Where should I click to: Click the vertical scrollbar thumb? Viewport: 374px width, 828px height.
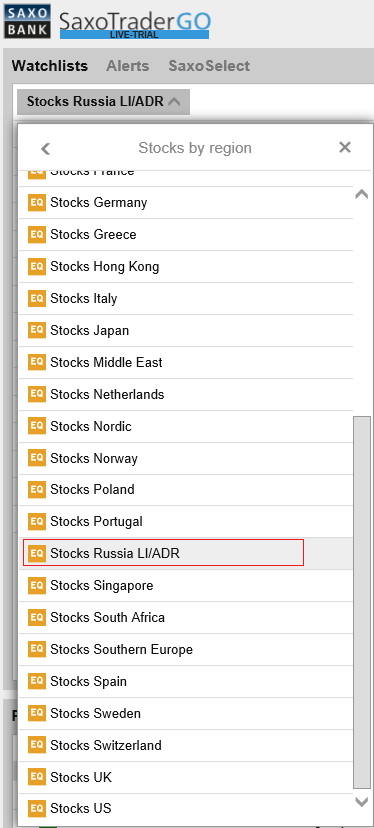(362, 602)
